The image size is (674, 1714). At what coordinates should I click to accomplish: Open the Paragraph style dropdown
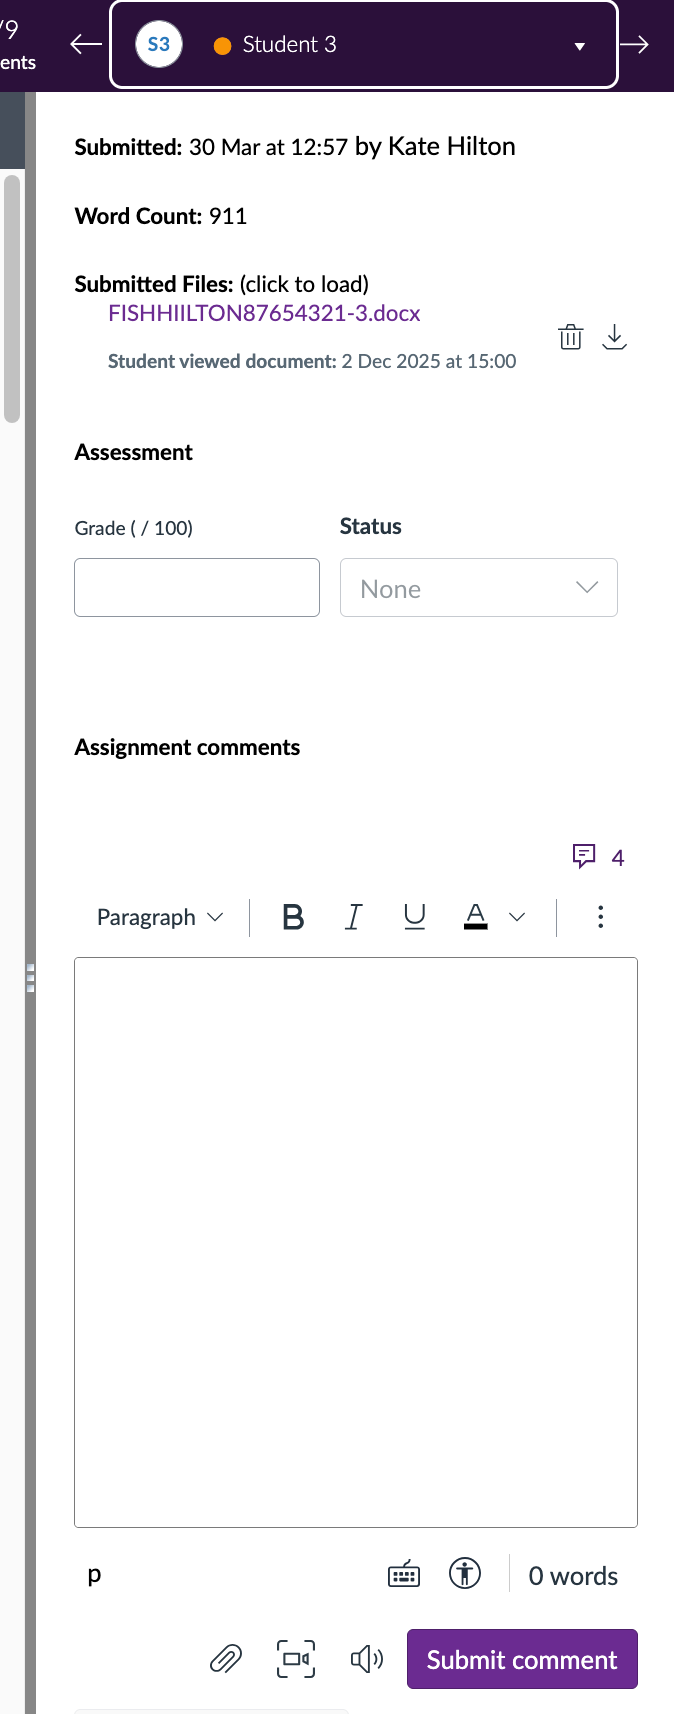160,917
